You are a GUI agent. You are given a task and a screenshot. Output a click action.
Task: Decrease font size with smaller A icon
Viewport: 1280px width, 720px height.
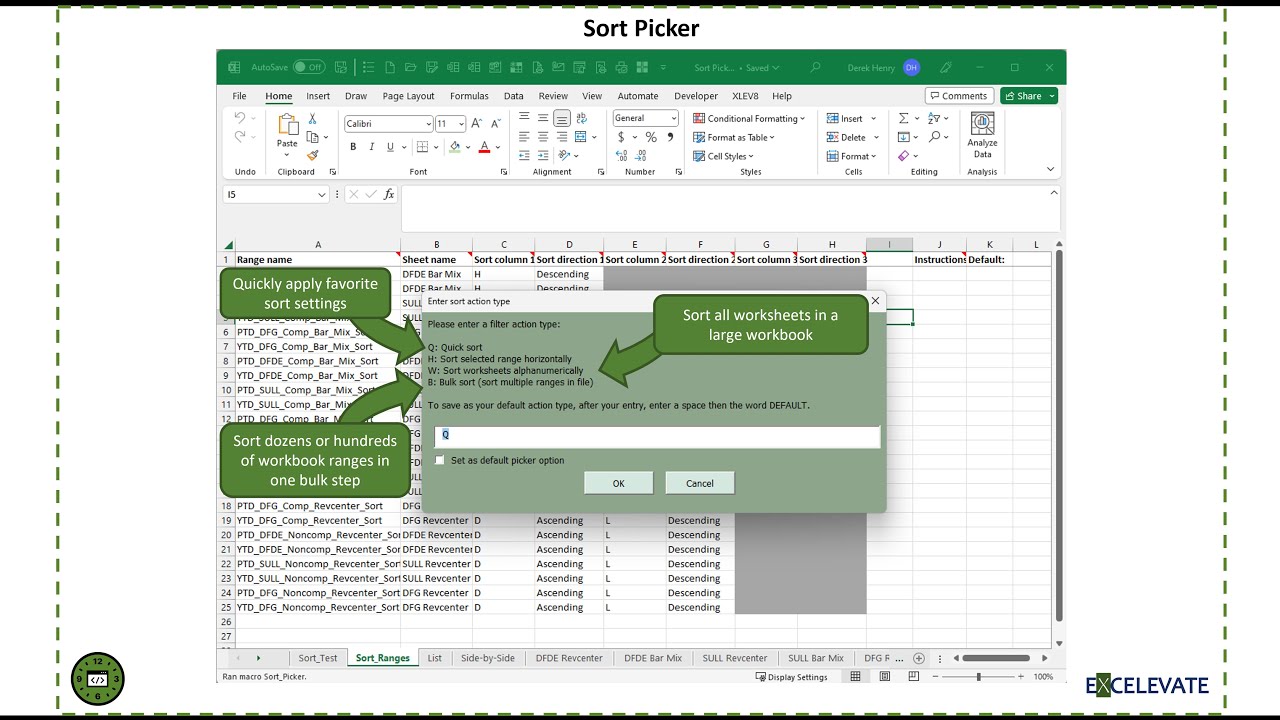495,123
